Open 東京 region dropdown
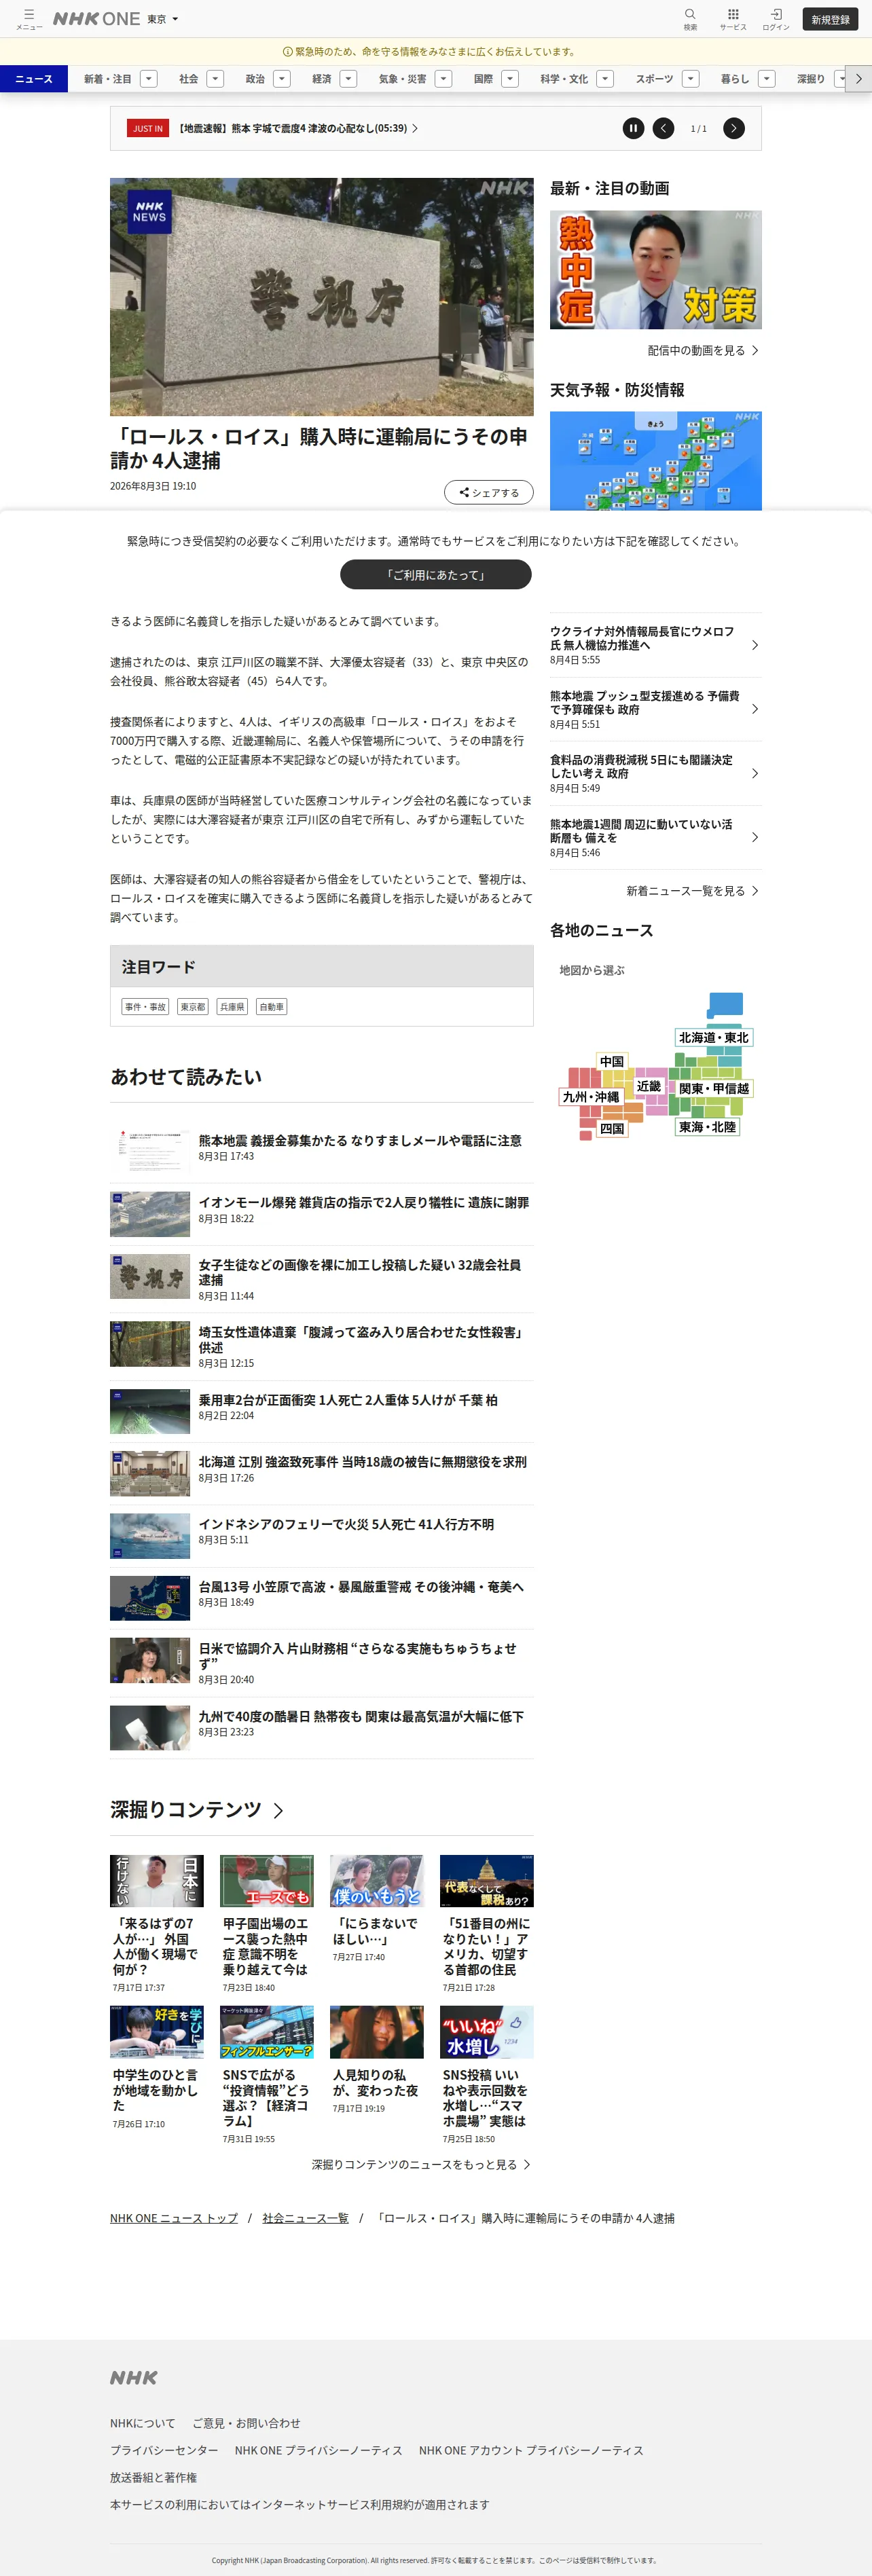This screenshot has height=2576, width=872. 163,19
